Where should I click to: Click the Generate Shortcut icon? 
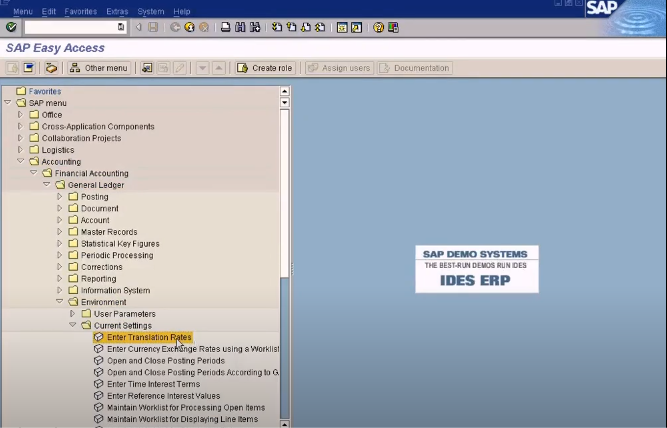pos(356,27)
